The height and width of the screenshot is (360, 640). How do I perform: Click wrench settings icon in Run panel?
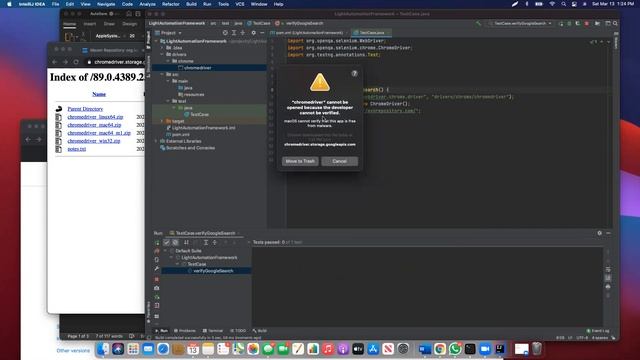[x=157, y=269]
